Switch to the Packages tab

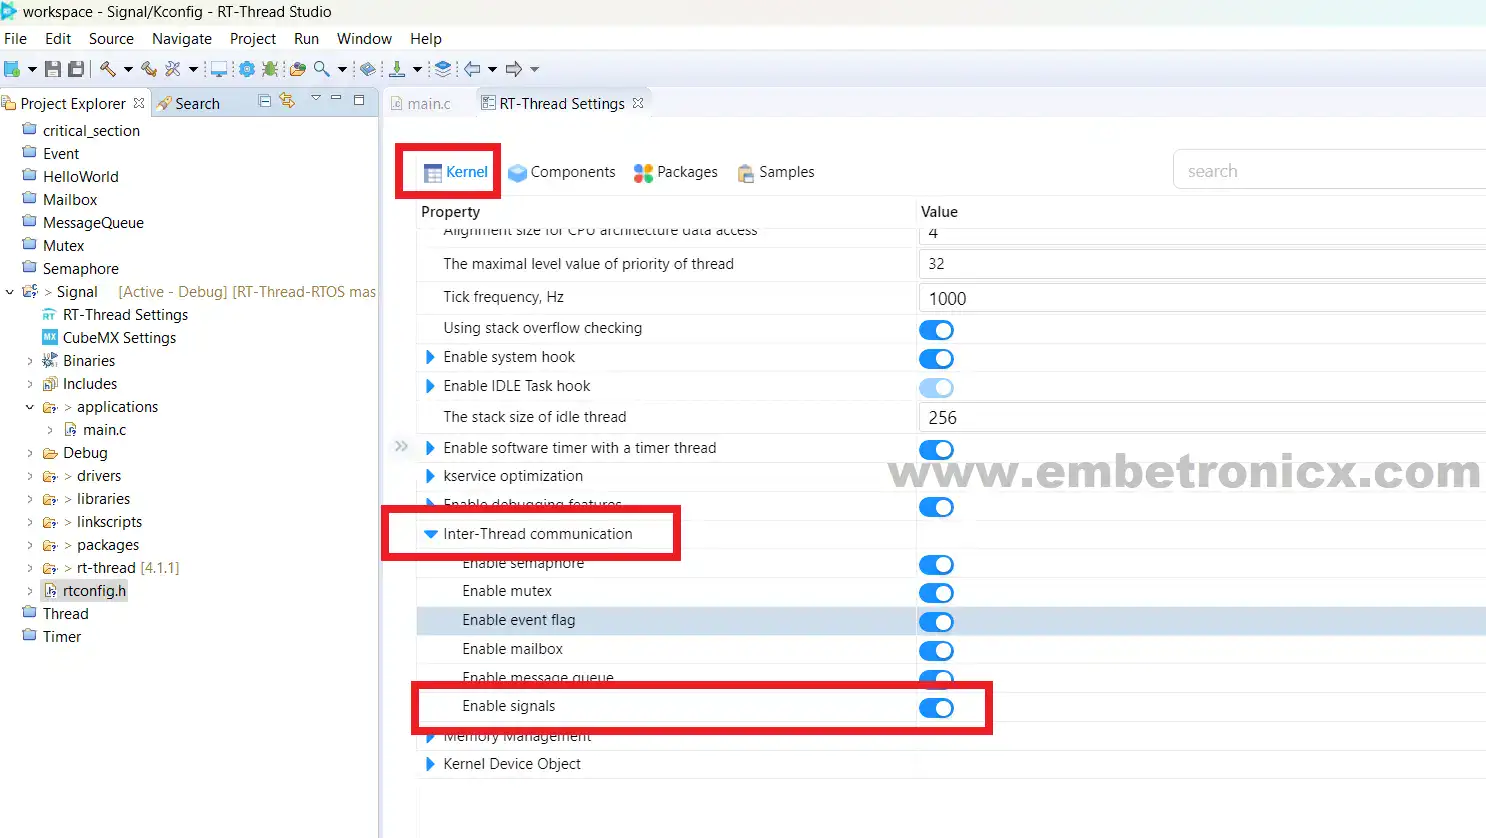point(676,172)
